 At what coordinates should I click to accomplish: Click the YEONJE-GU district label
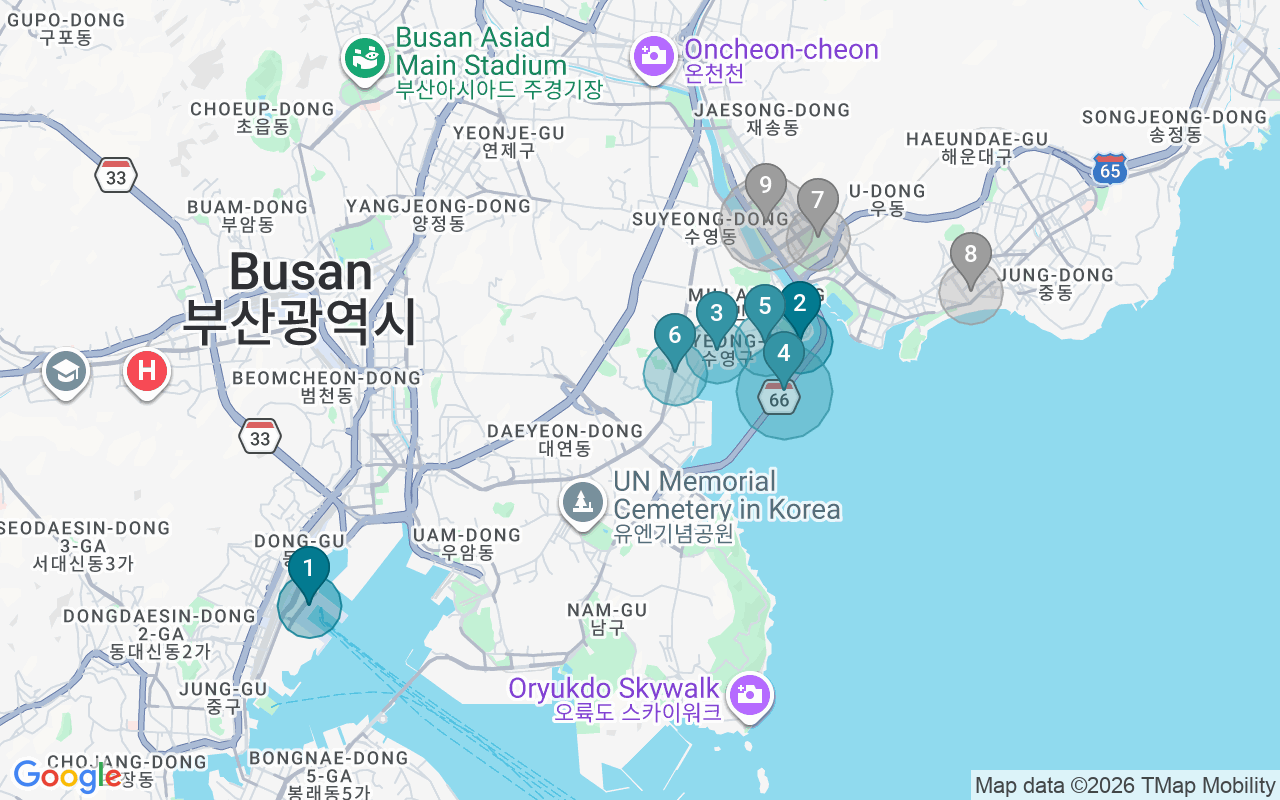pos(509,142)
